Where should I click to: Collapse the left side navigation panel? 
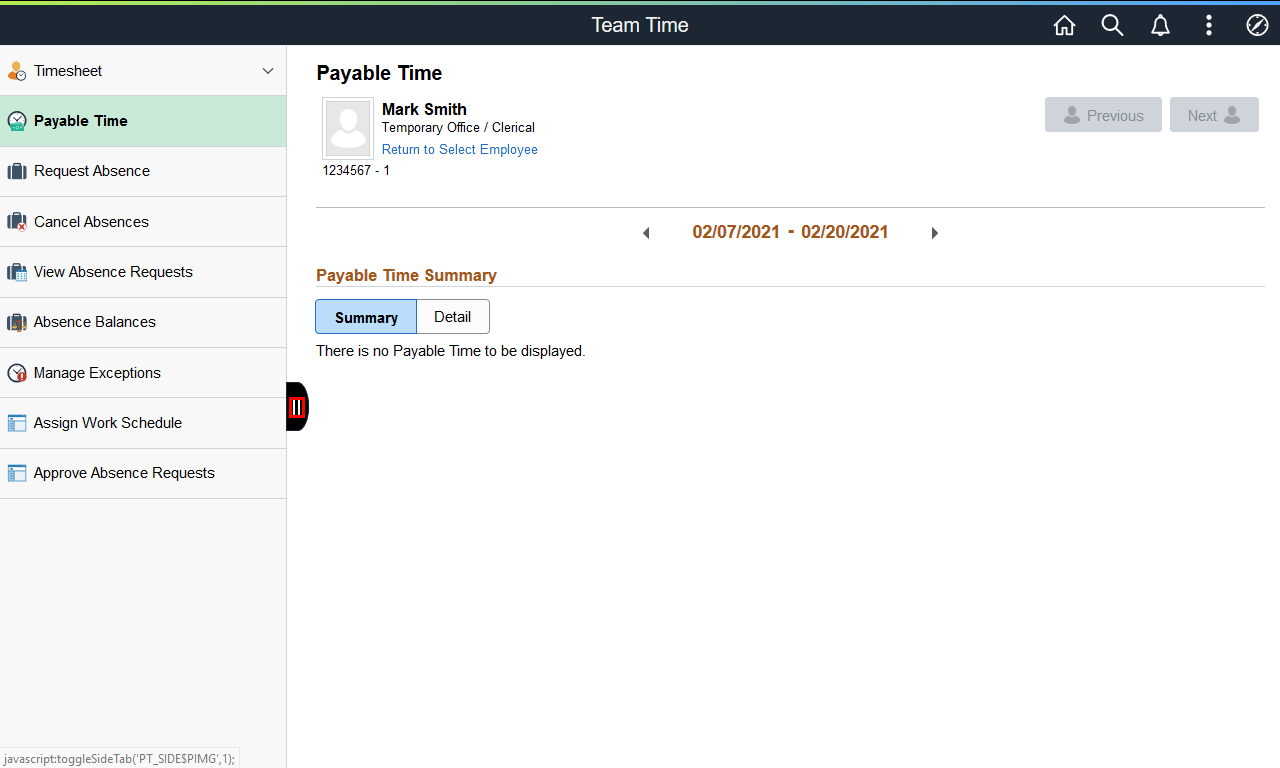pos(297,407)
